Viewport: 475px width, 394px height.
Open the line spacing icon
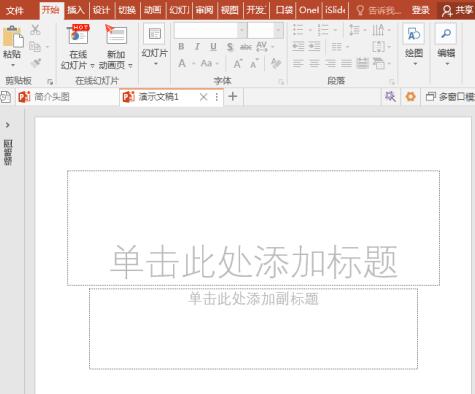[354, 30]
